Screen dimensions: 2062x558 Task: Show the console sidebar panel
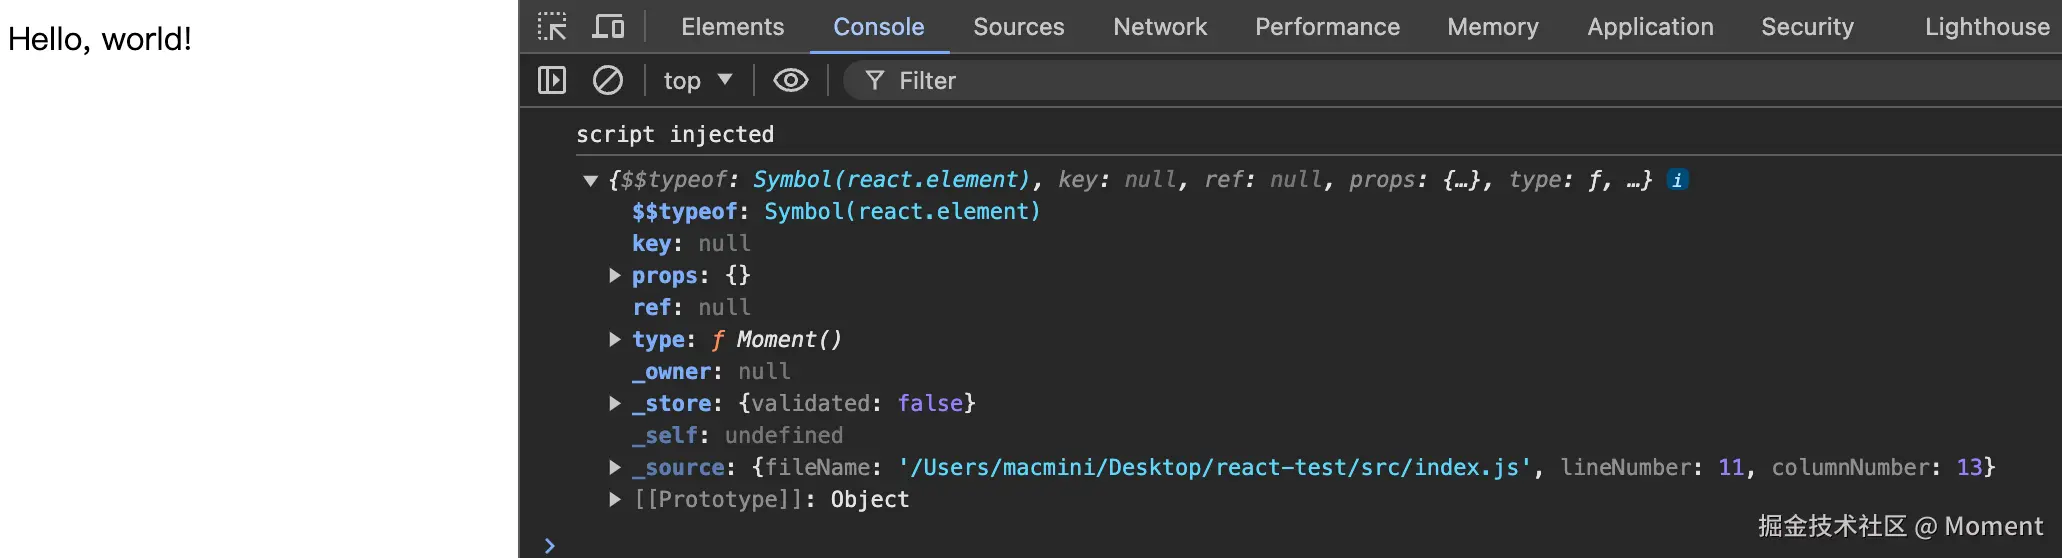pos(552,80)
